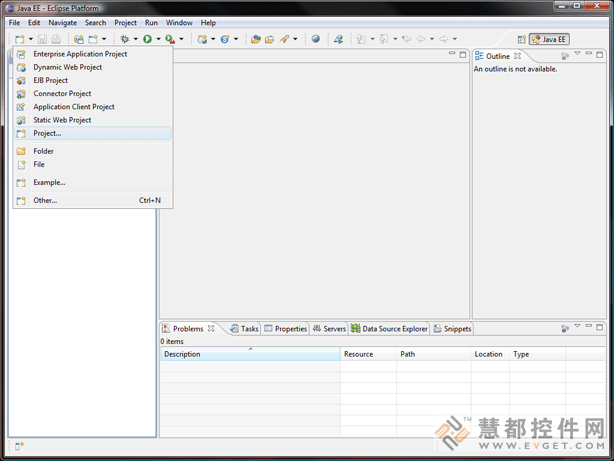Click the Open Type toolbar icon
Screen dimensions: 614x461
pyautogui.click(x=256, y=39)
